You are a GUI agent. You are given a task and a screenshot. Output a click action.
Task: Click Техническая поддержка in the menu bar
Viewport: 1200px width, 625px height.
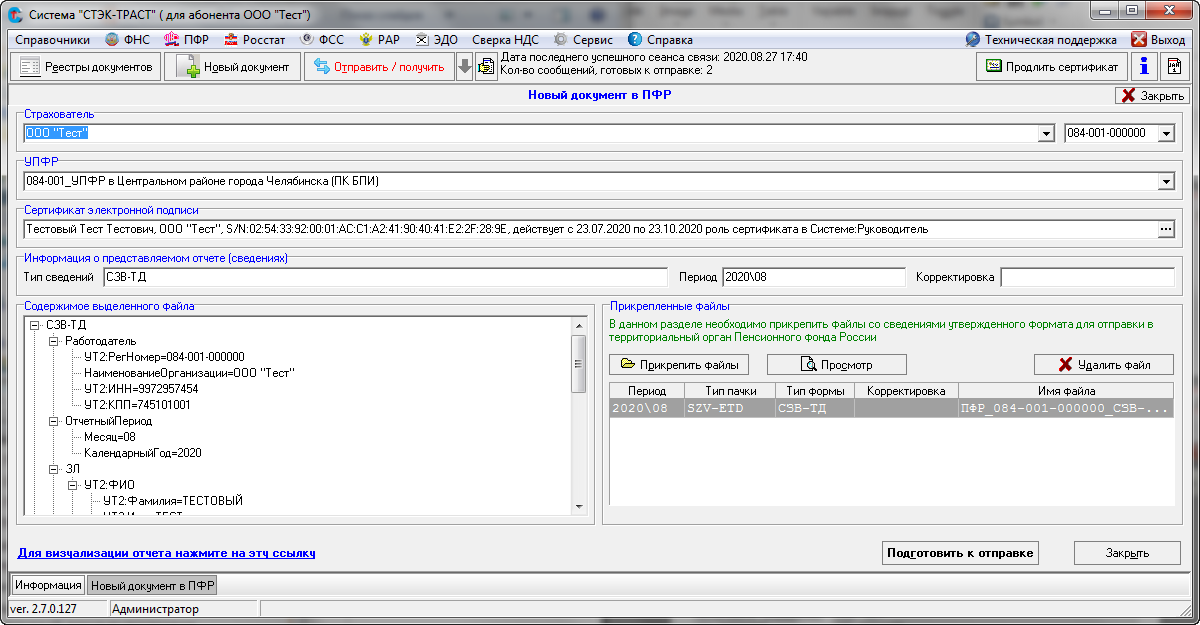1041,40
